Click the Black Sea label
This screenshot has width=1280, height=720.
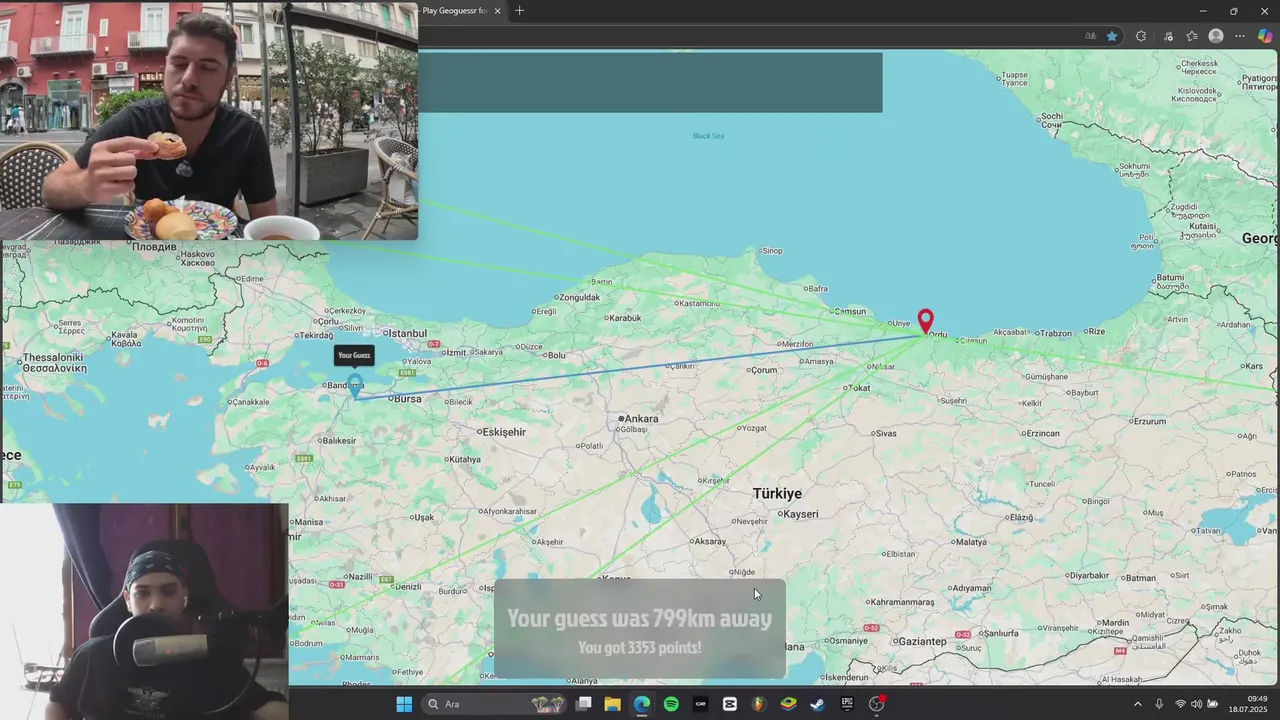[x=708, y=136]
